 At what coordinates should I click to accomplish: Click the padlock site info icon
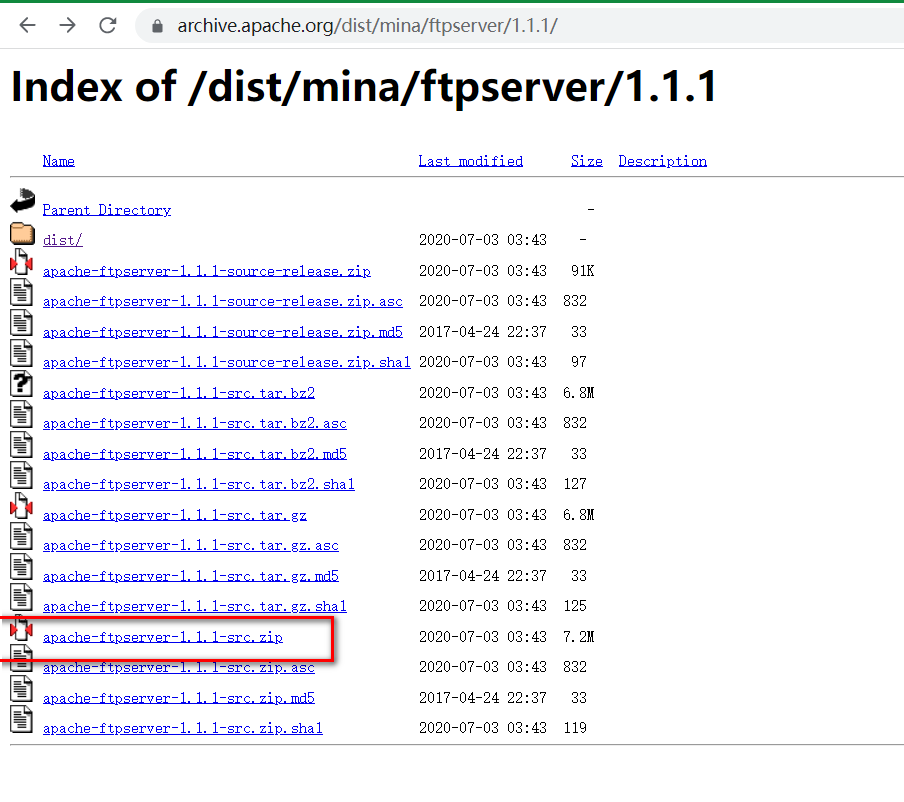click(157, 26)
